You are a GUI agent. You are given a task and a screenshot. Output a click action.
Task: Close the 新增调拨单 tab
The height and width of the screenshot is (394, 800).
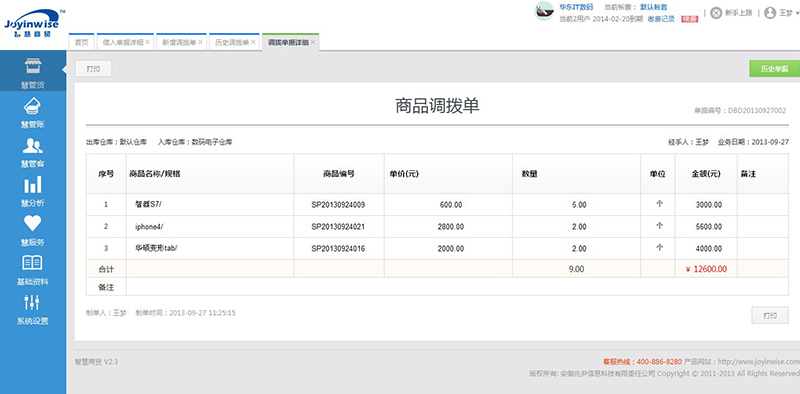tap(201, 42)
